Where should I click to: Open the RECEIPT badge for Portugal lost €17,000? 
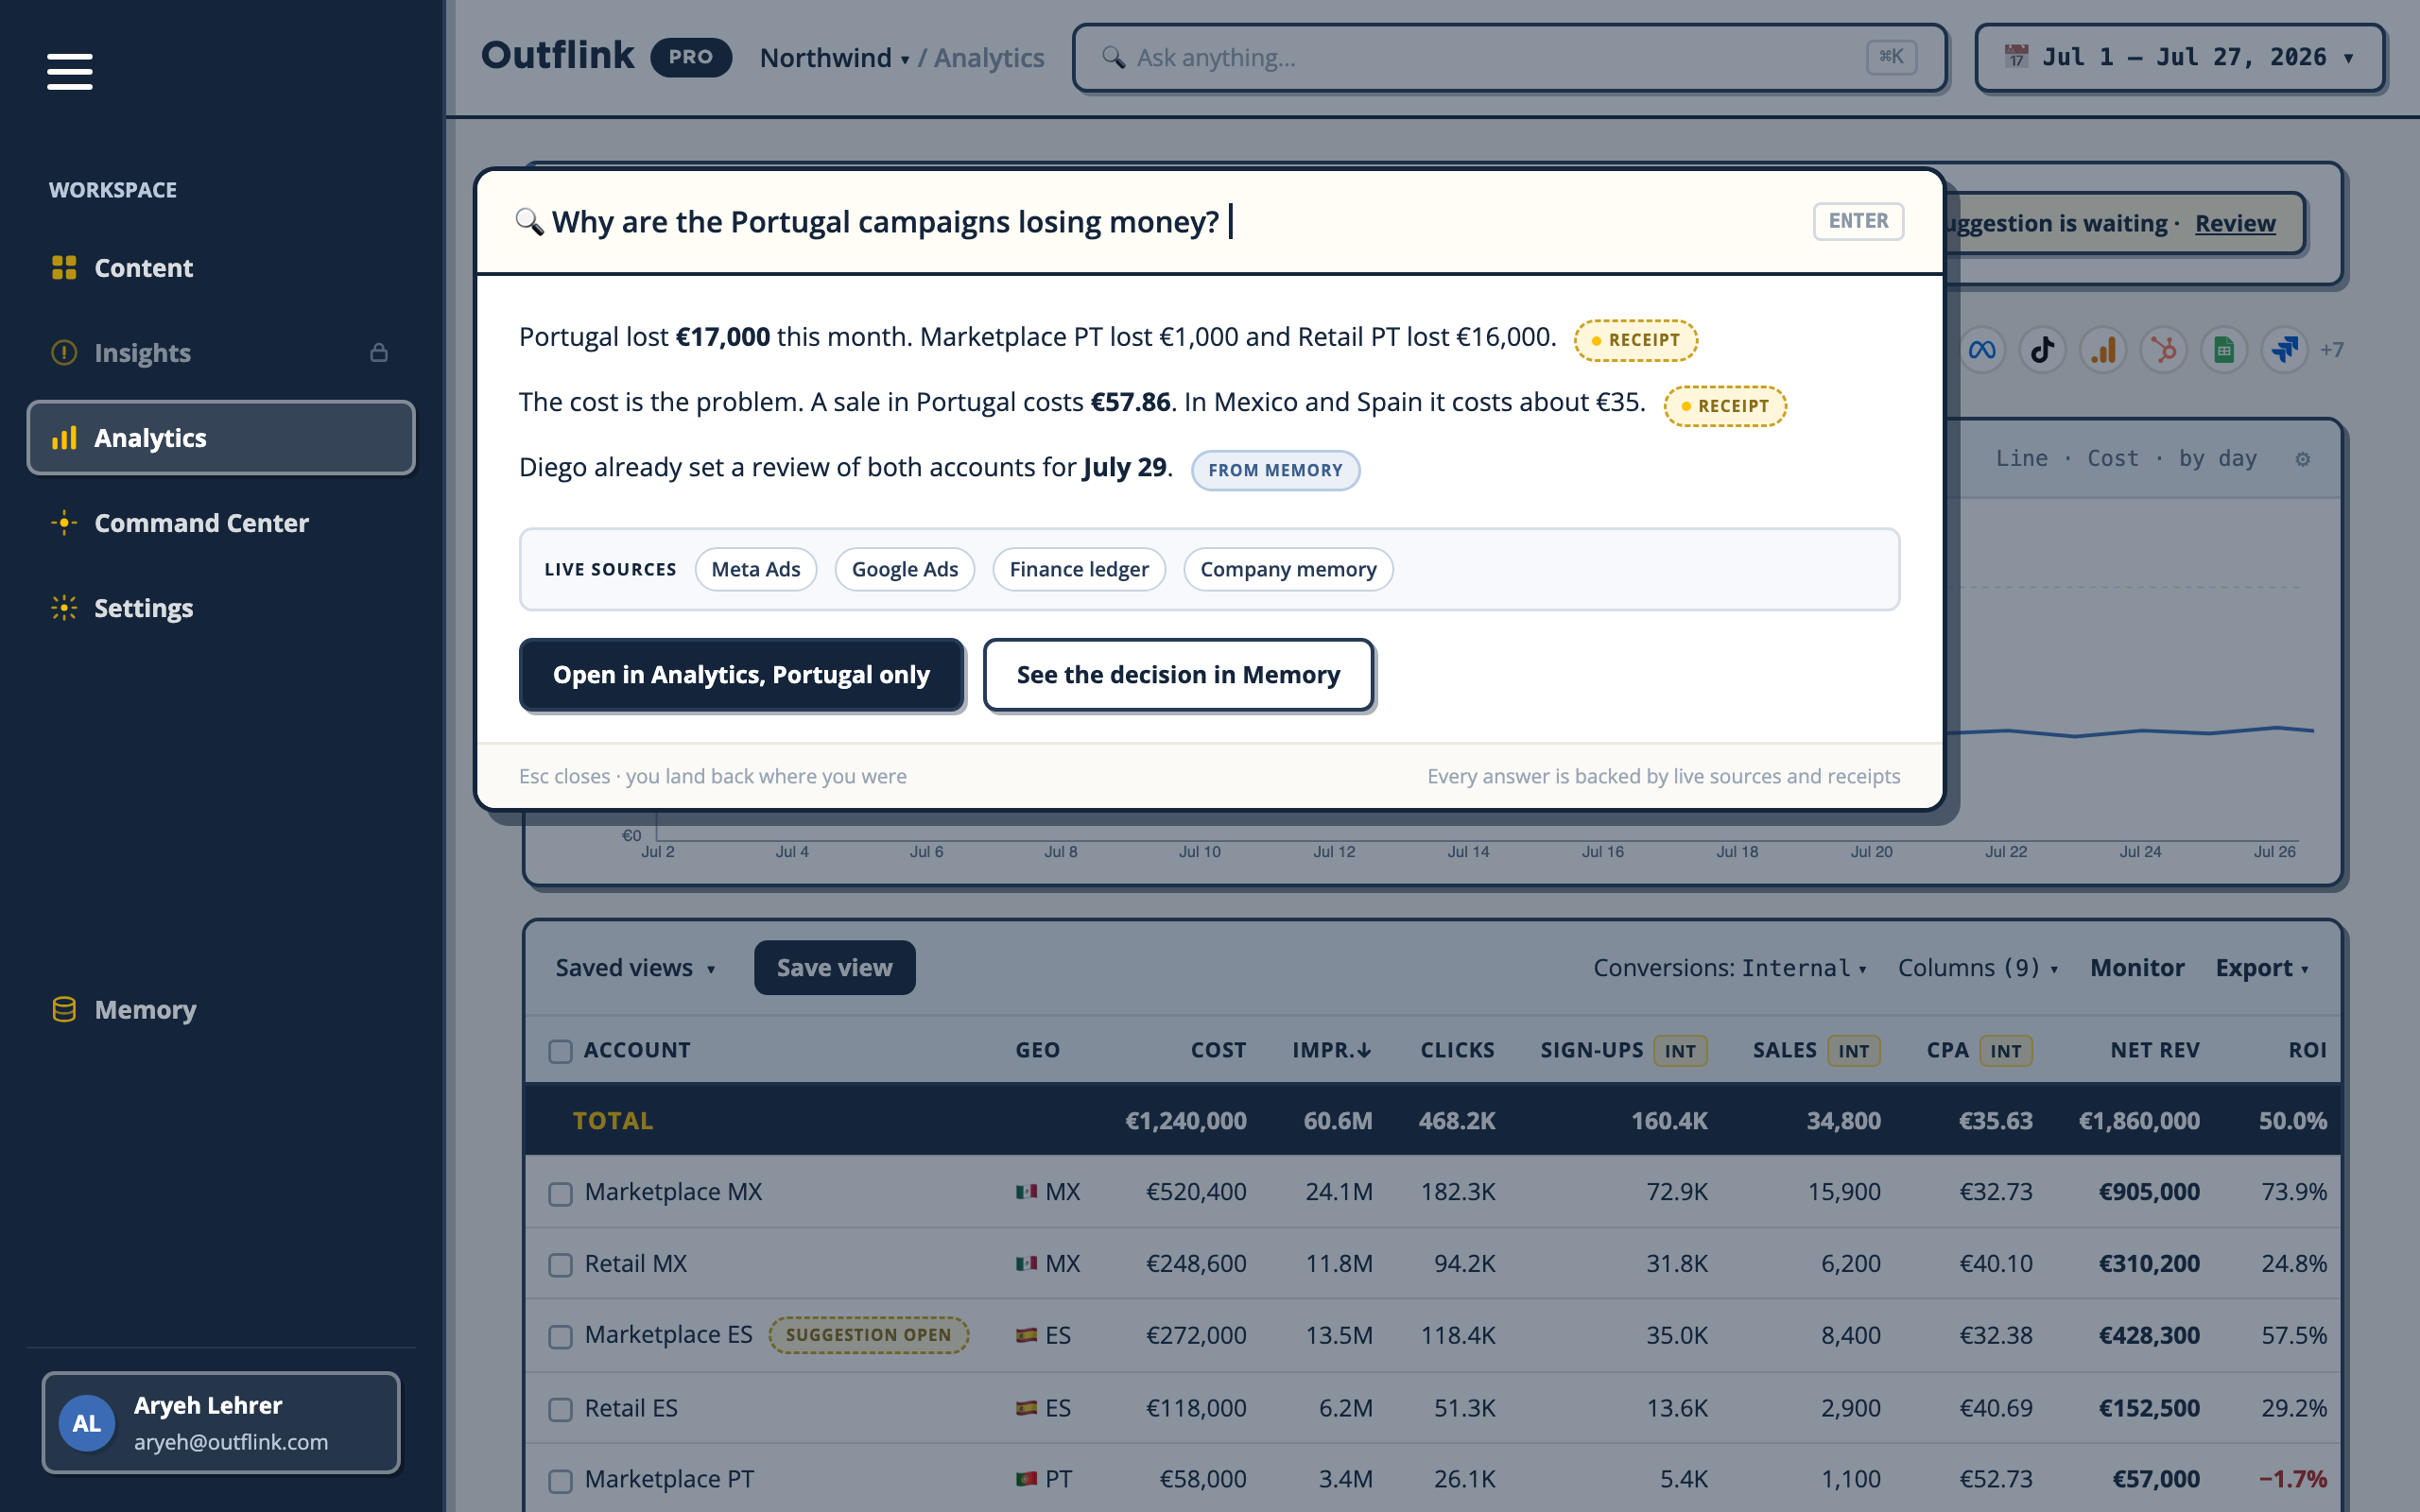tap(1636, 340)
